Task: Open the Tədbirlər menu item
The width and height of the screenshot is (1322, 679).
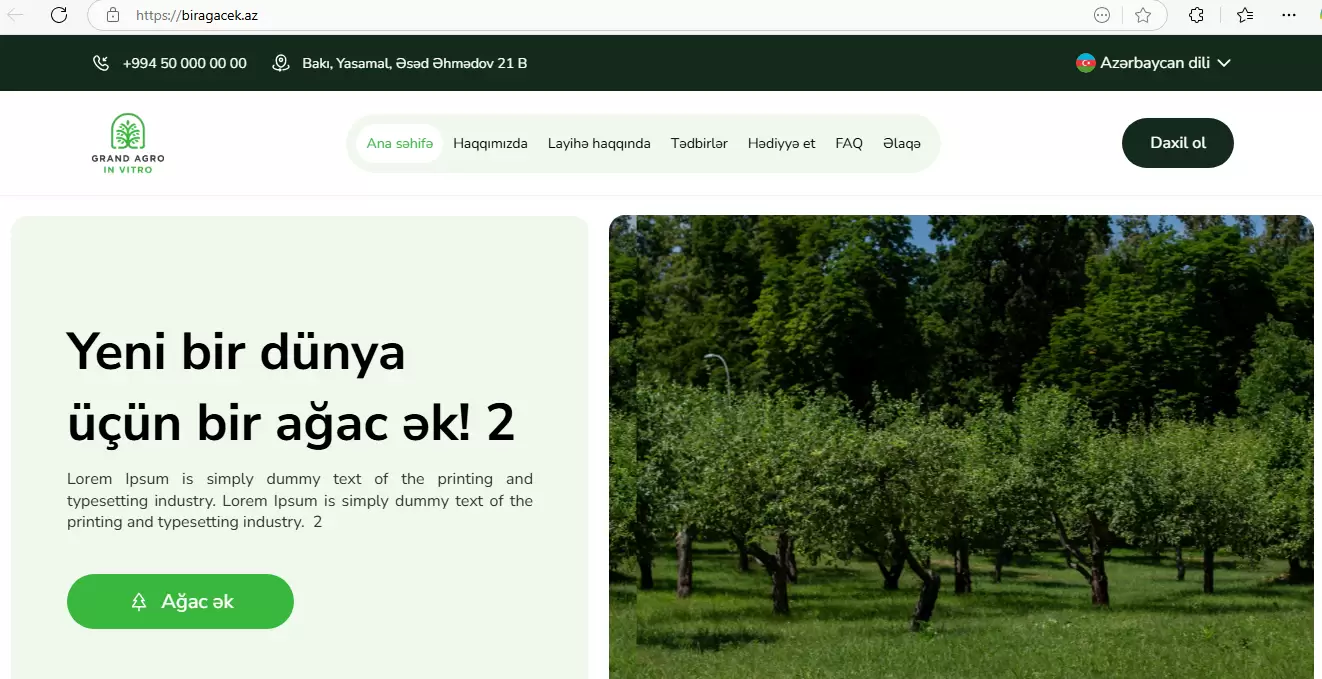Action: [699, 143]
